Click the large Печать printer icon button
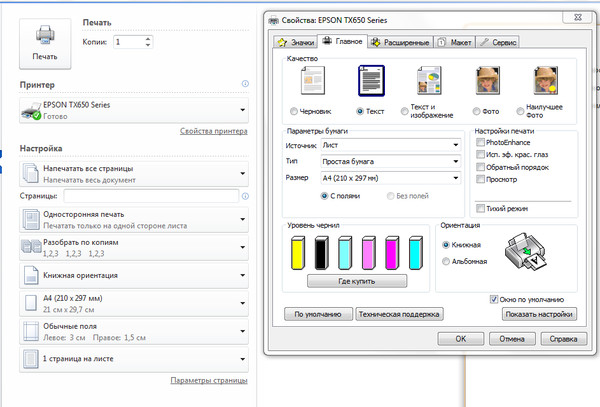 pyautogui.click(x=46, y=43)
